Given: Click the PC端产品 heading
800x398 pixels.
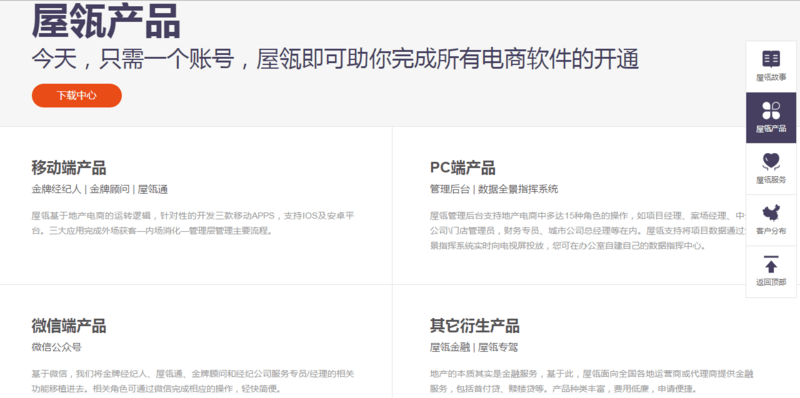Looking at the screenshot, I should 463,167.
